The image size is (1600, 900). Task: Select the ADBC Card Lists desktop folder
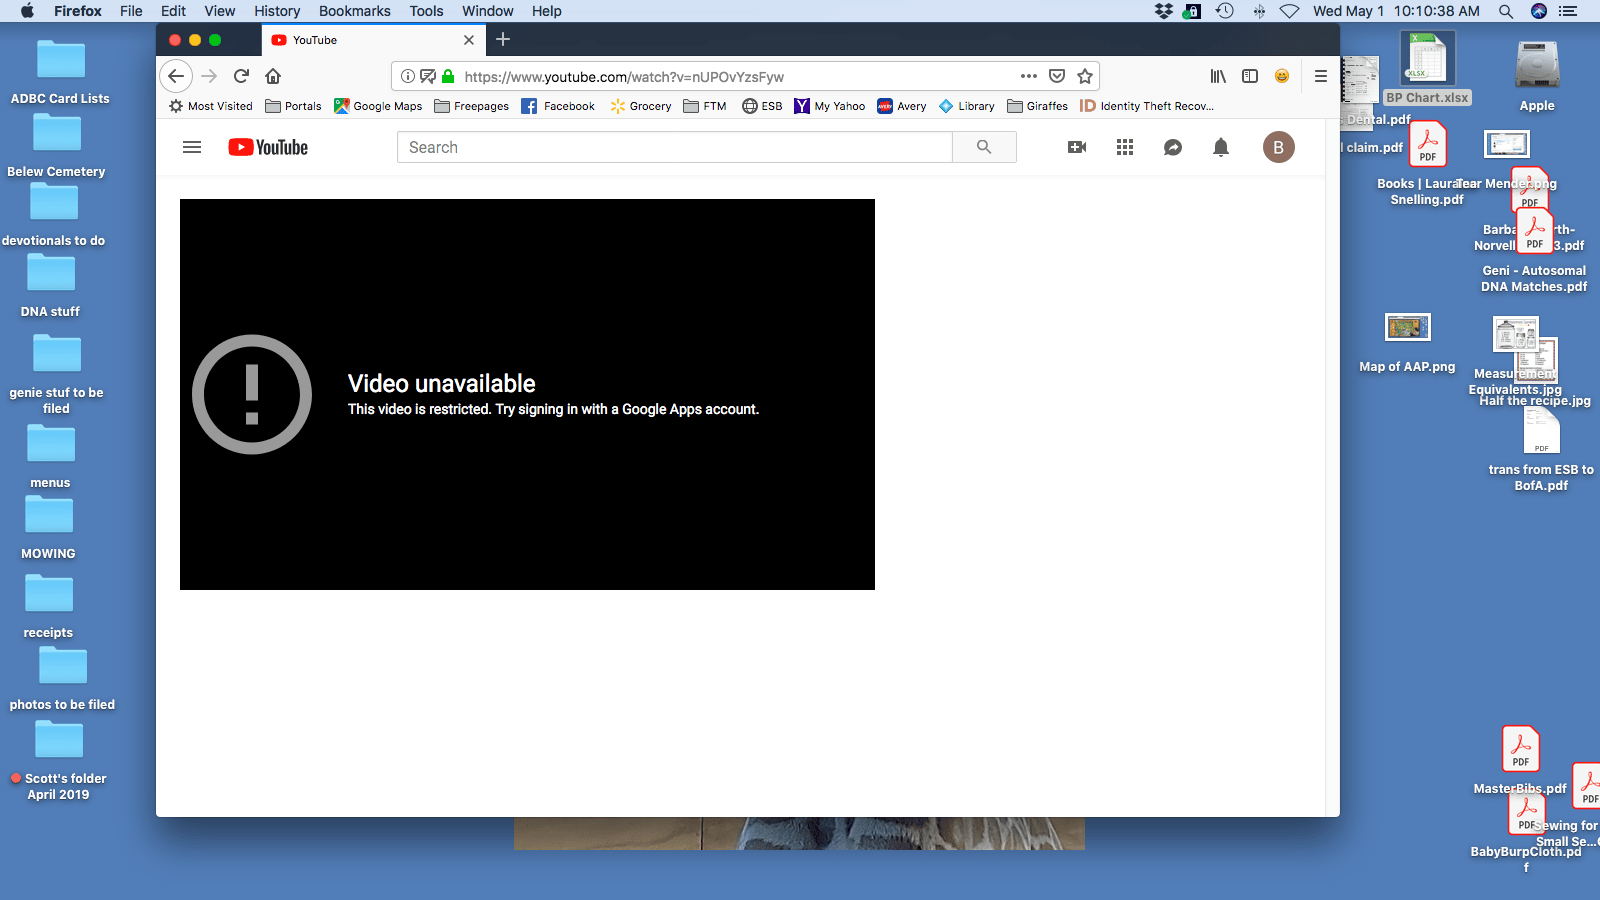pos(60,72)
